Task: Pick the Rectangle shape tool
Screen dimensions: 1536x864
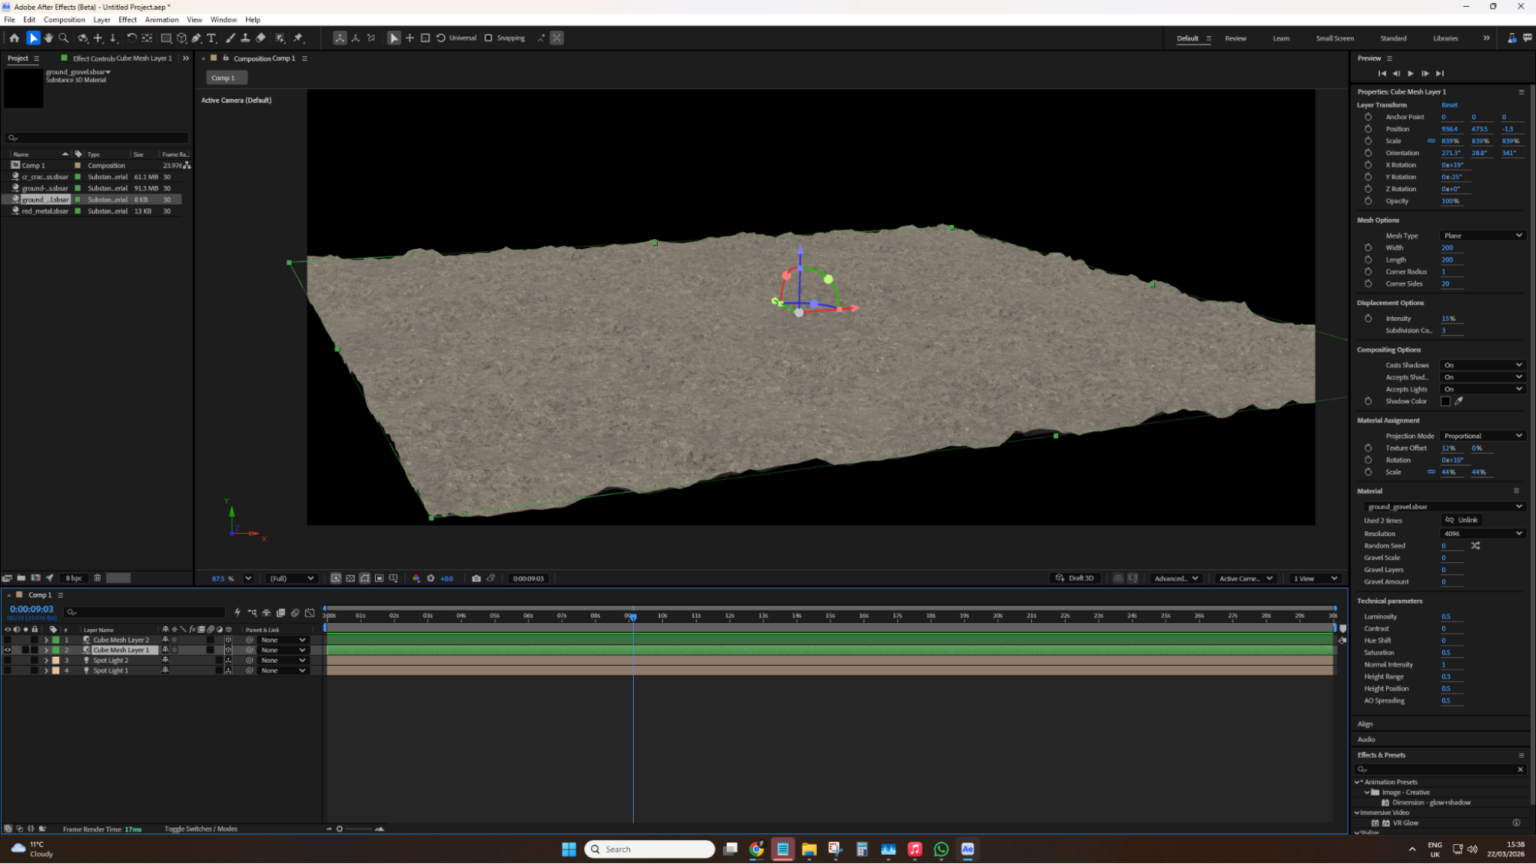Action: tap(166, 38)
